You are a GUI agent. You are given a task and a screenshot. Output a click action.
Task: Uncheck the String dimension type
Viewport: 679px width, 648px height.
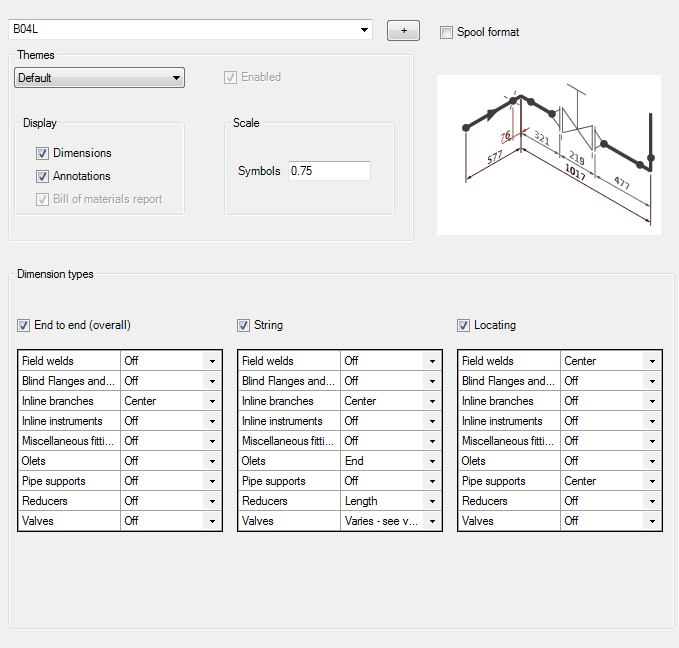[x=244, y=325]
